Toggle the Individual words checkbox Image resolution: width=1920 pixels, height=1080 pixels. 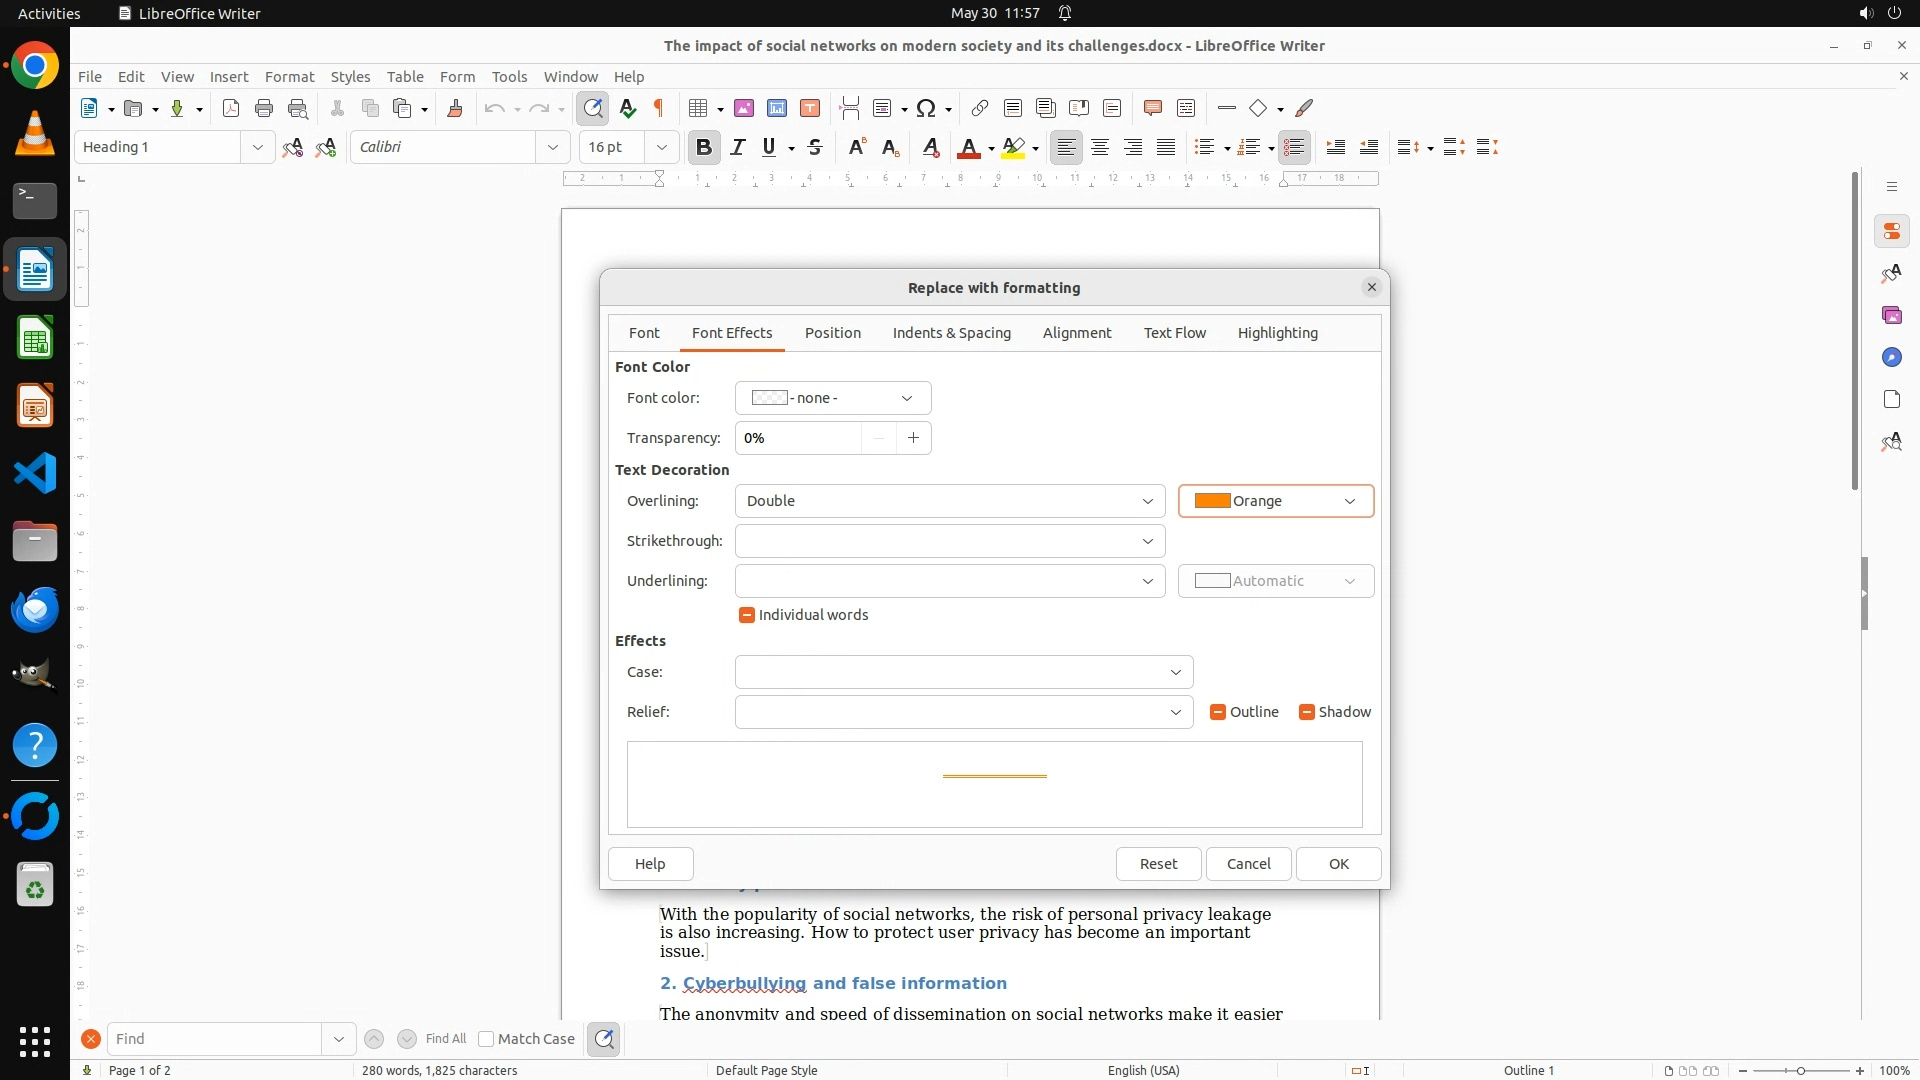coord(747,615)
